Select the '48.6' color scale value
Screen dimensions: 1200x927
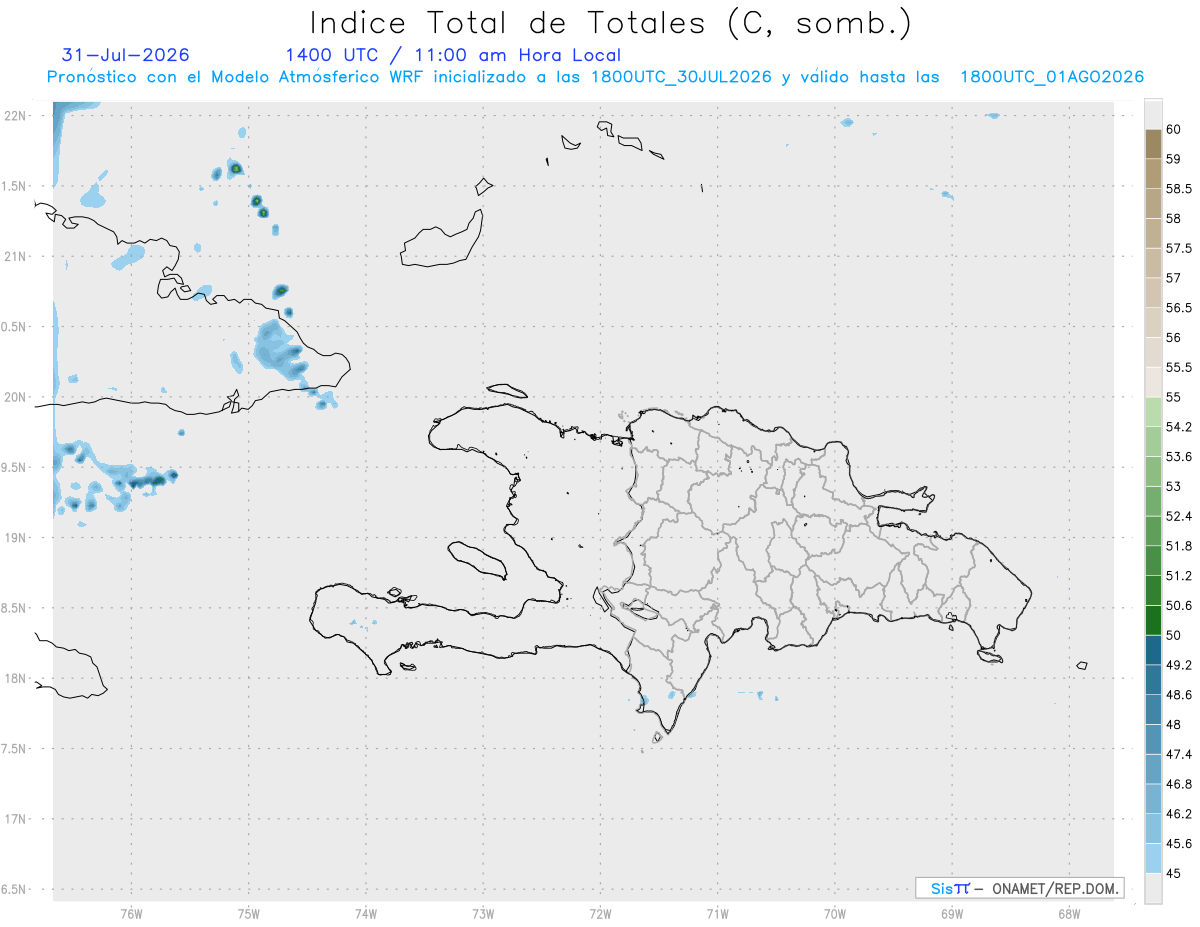1179,695
